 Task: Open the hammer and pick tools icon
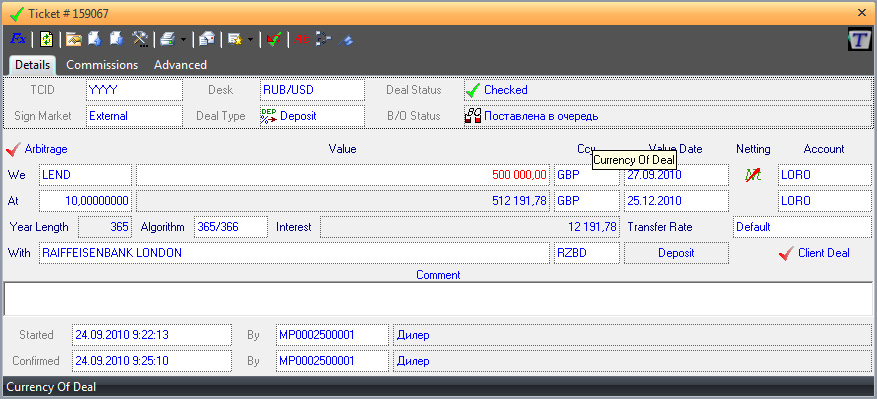(139, 39)
